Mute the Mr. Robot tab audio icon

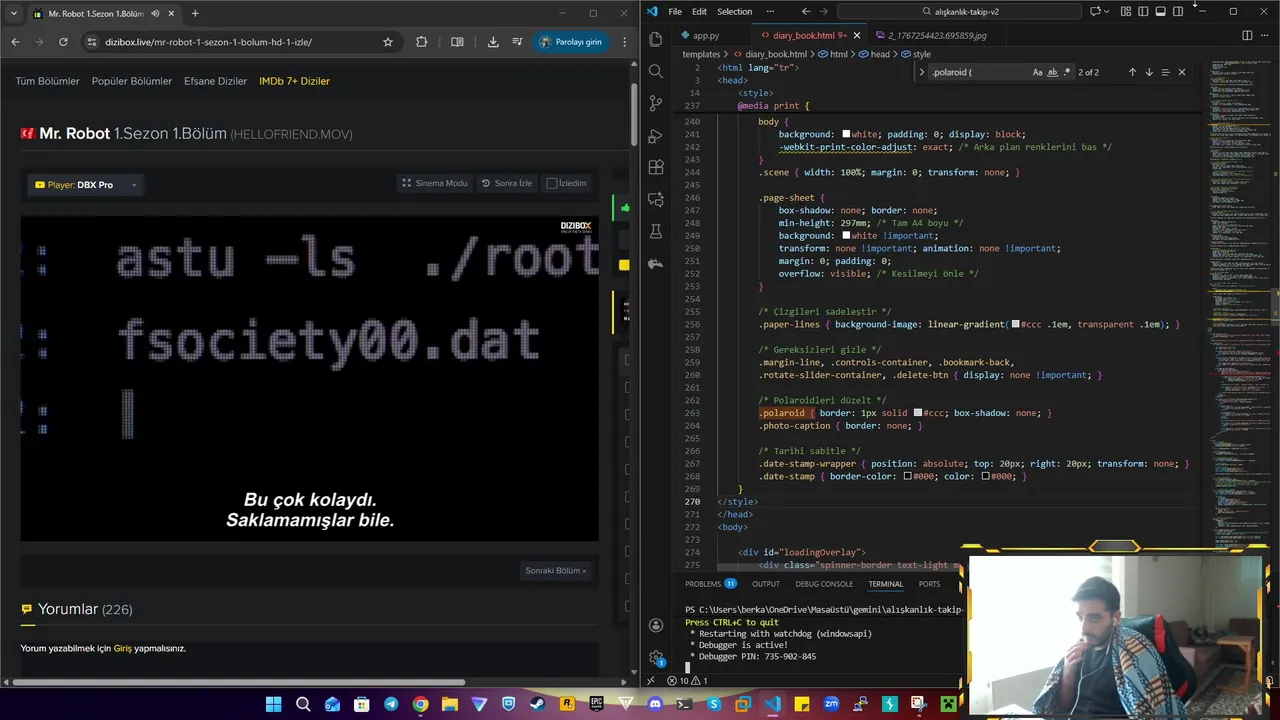point(155,13)
